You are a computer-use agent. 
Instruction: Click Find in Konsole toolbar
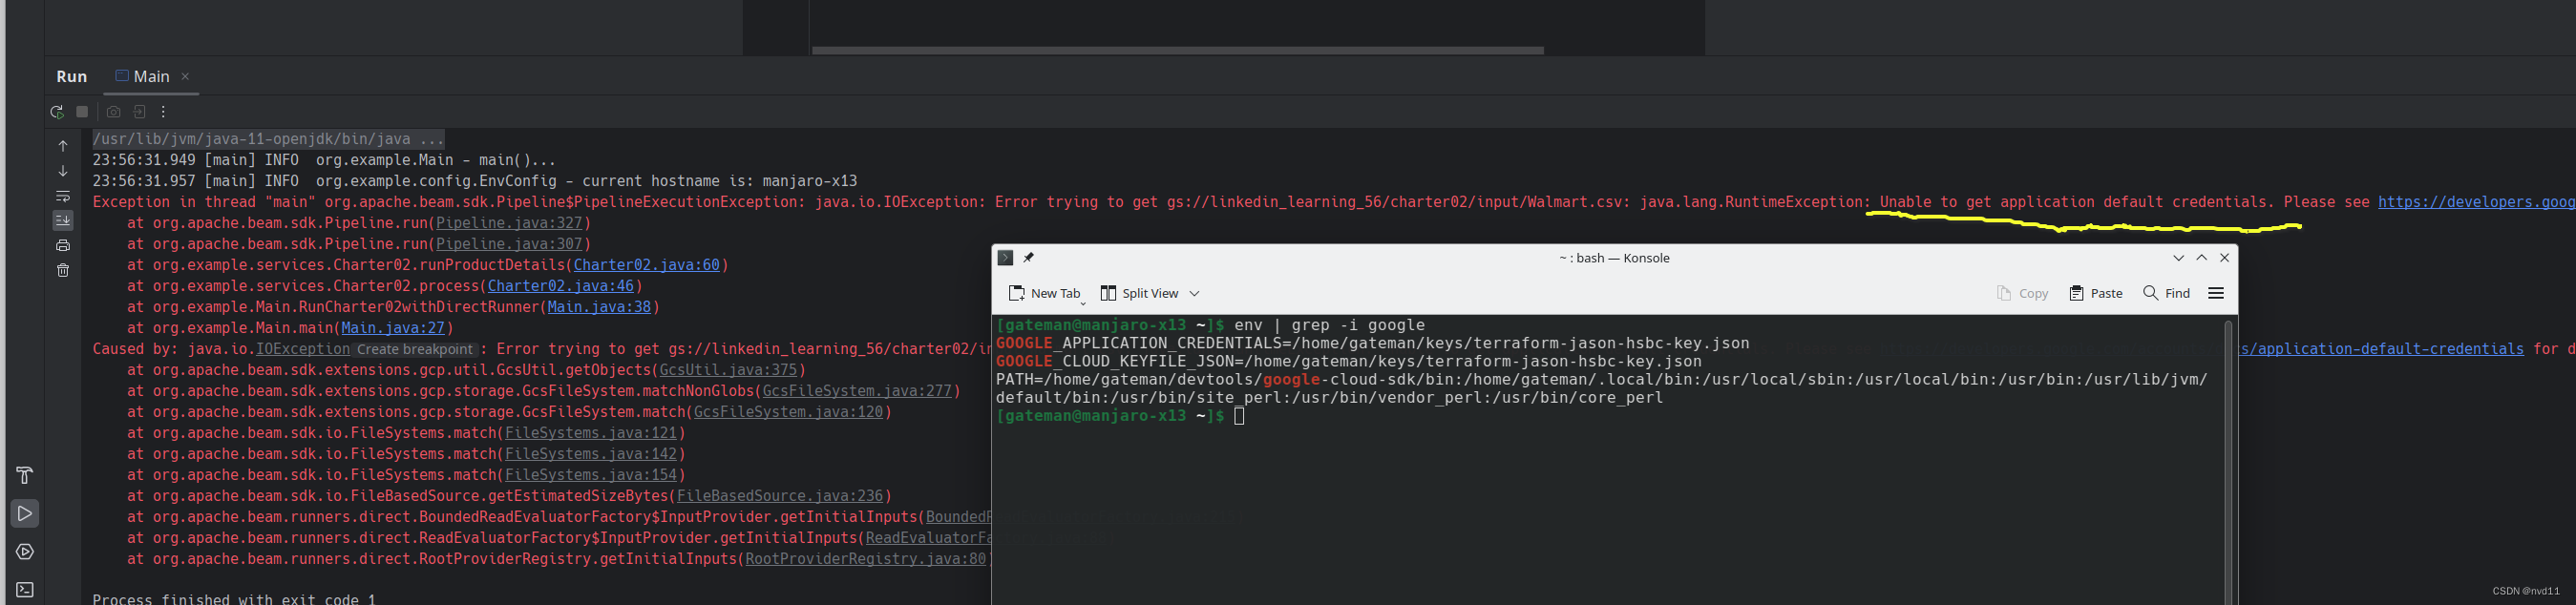pos(2166,293)
